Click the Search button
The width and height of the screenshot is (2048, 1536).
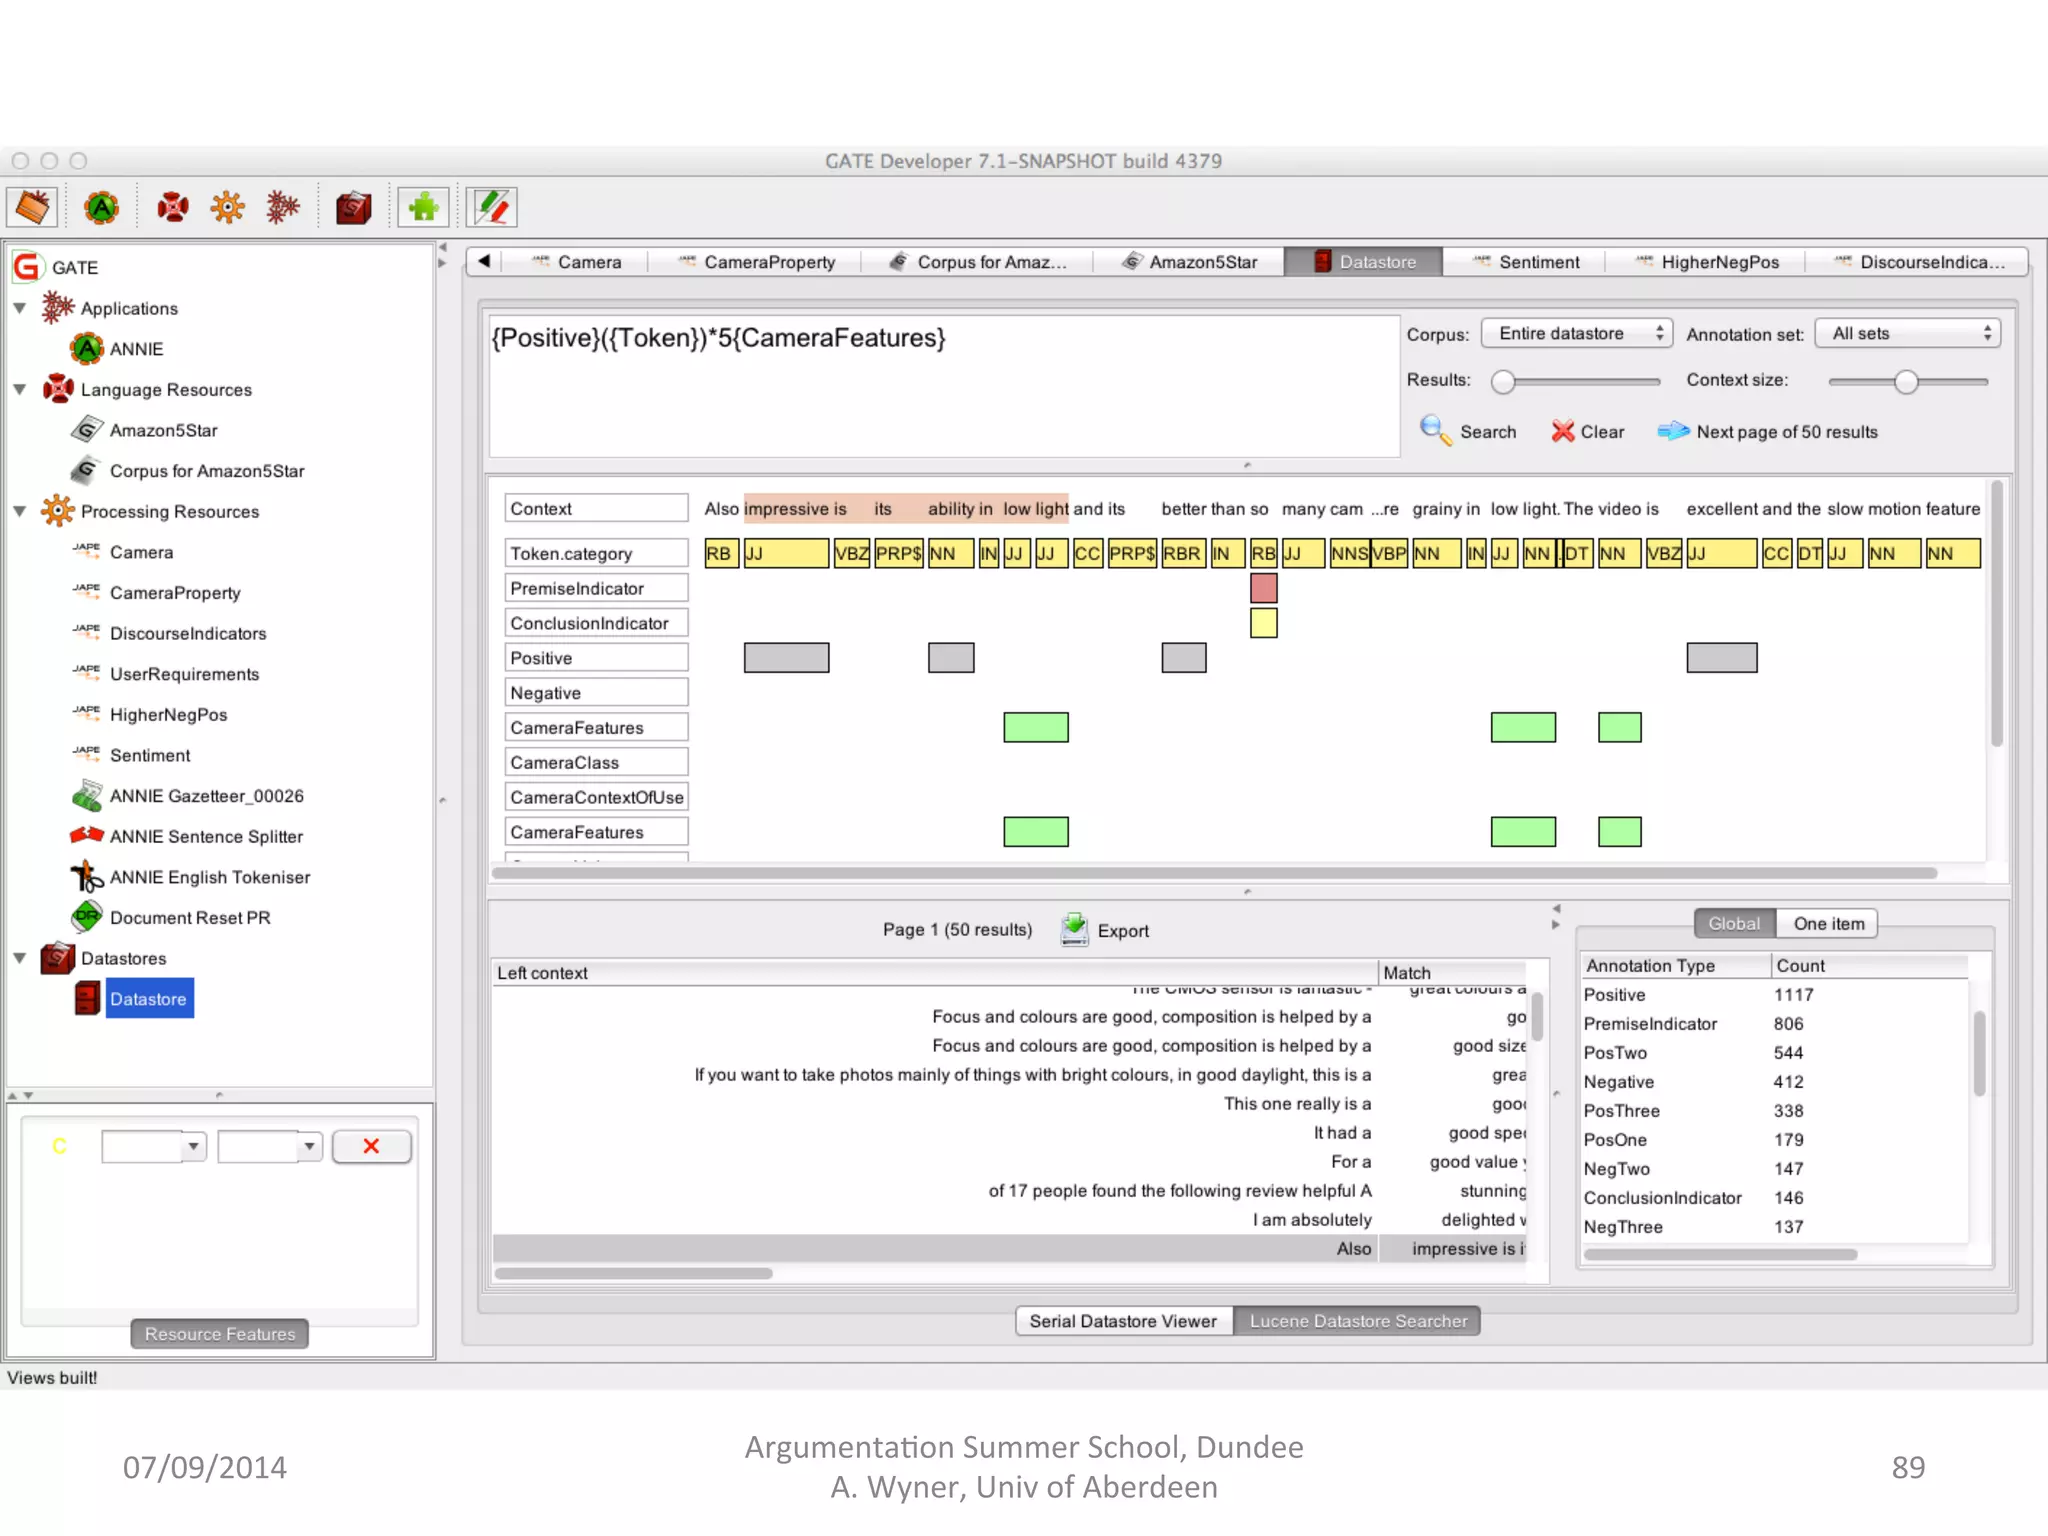(x=1468, y=432)
